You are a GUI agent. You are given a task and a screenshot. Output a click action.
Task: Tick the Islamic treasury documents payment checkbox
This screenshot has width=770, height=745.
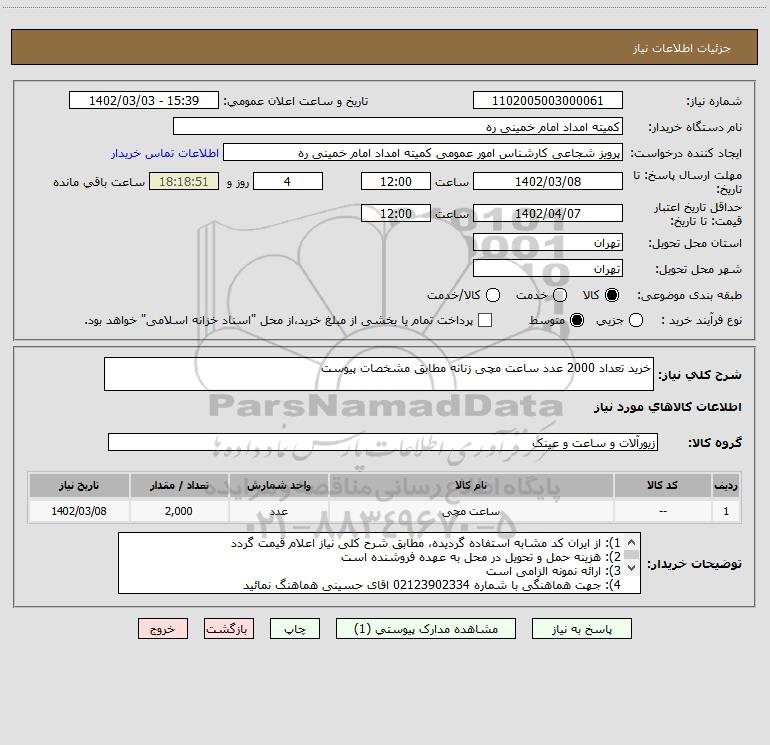[485, 320]
